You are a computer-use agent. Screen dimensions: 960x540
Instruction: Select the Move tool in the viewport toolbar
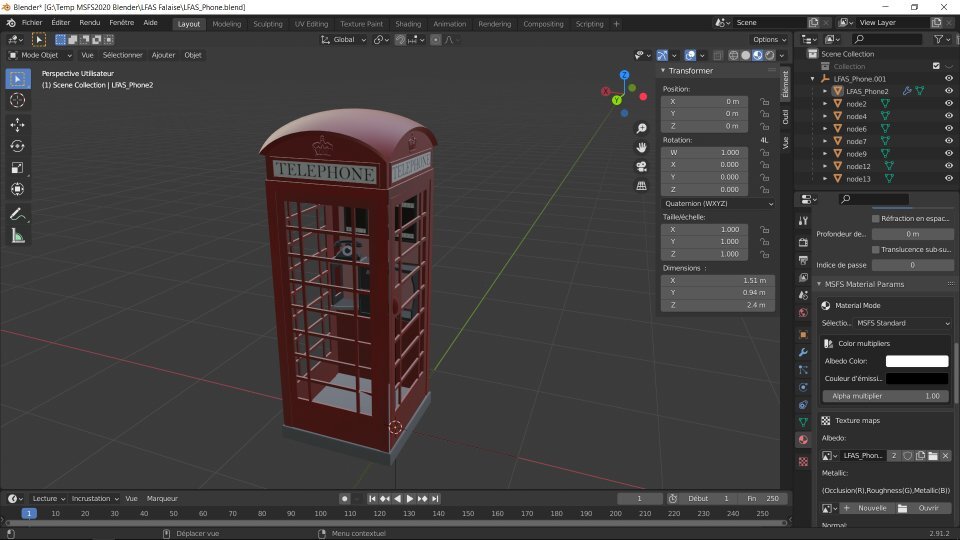coord(17,124)
